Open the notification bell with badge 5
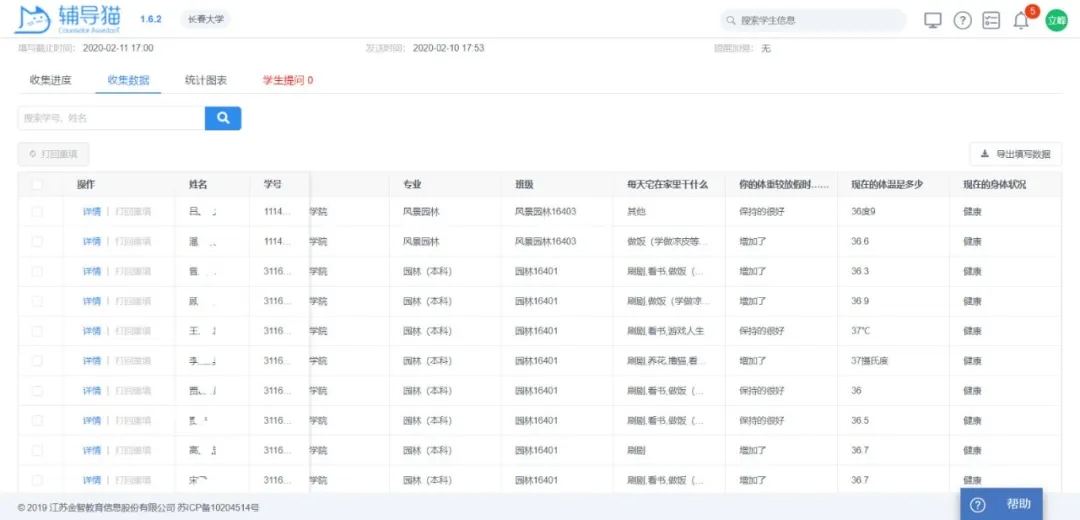The height and width of the screenshot is (520, 1080). pos(1021,21)
